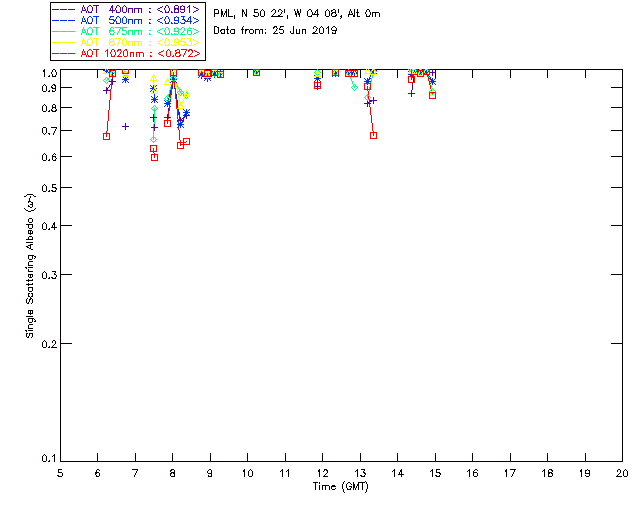Click the AOT 1020nm legend entry
Viewport: 640px width, 512px height.
click(x=127, y=53)
